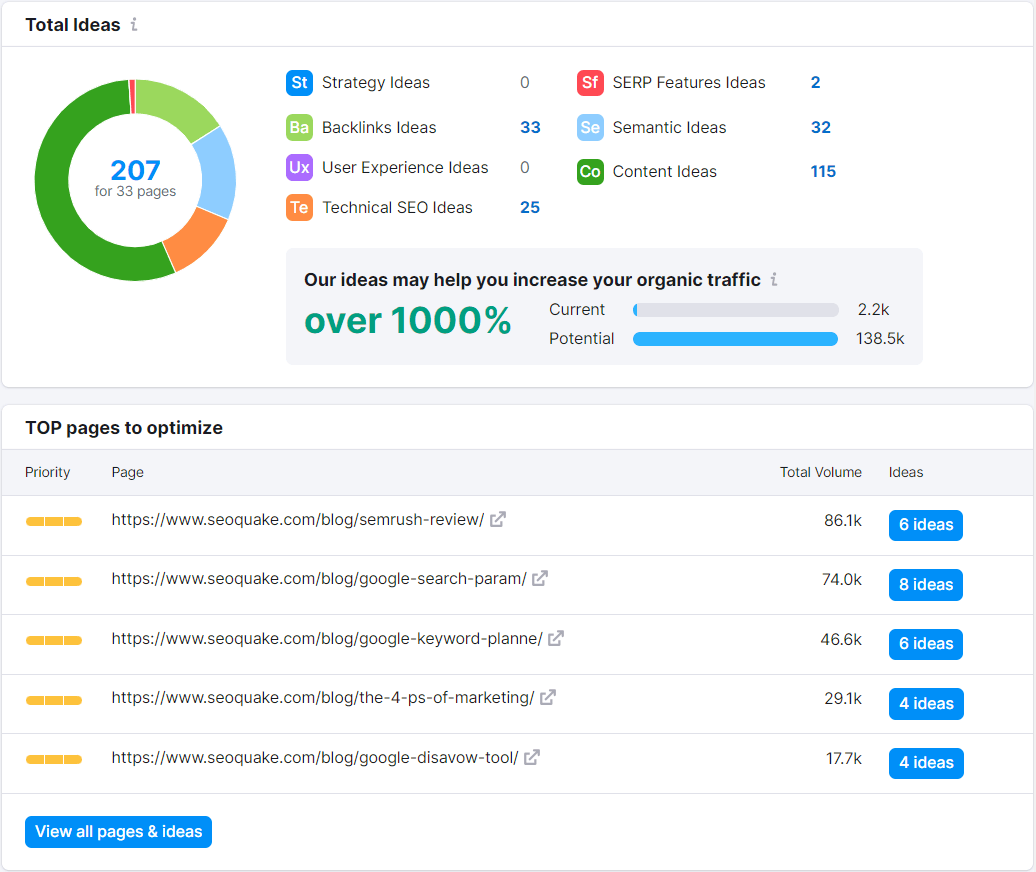Click the info icon beside Total Ideas
The image size is (1036, 872).
[134, 25]
